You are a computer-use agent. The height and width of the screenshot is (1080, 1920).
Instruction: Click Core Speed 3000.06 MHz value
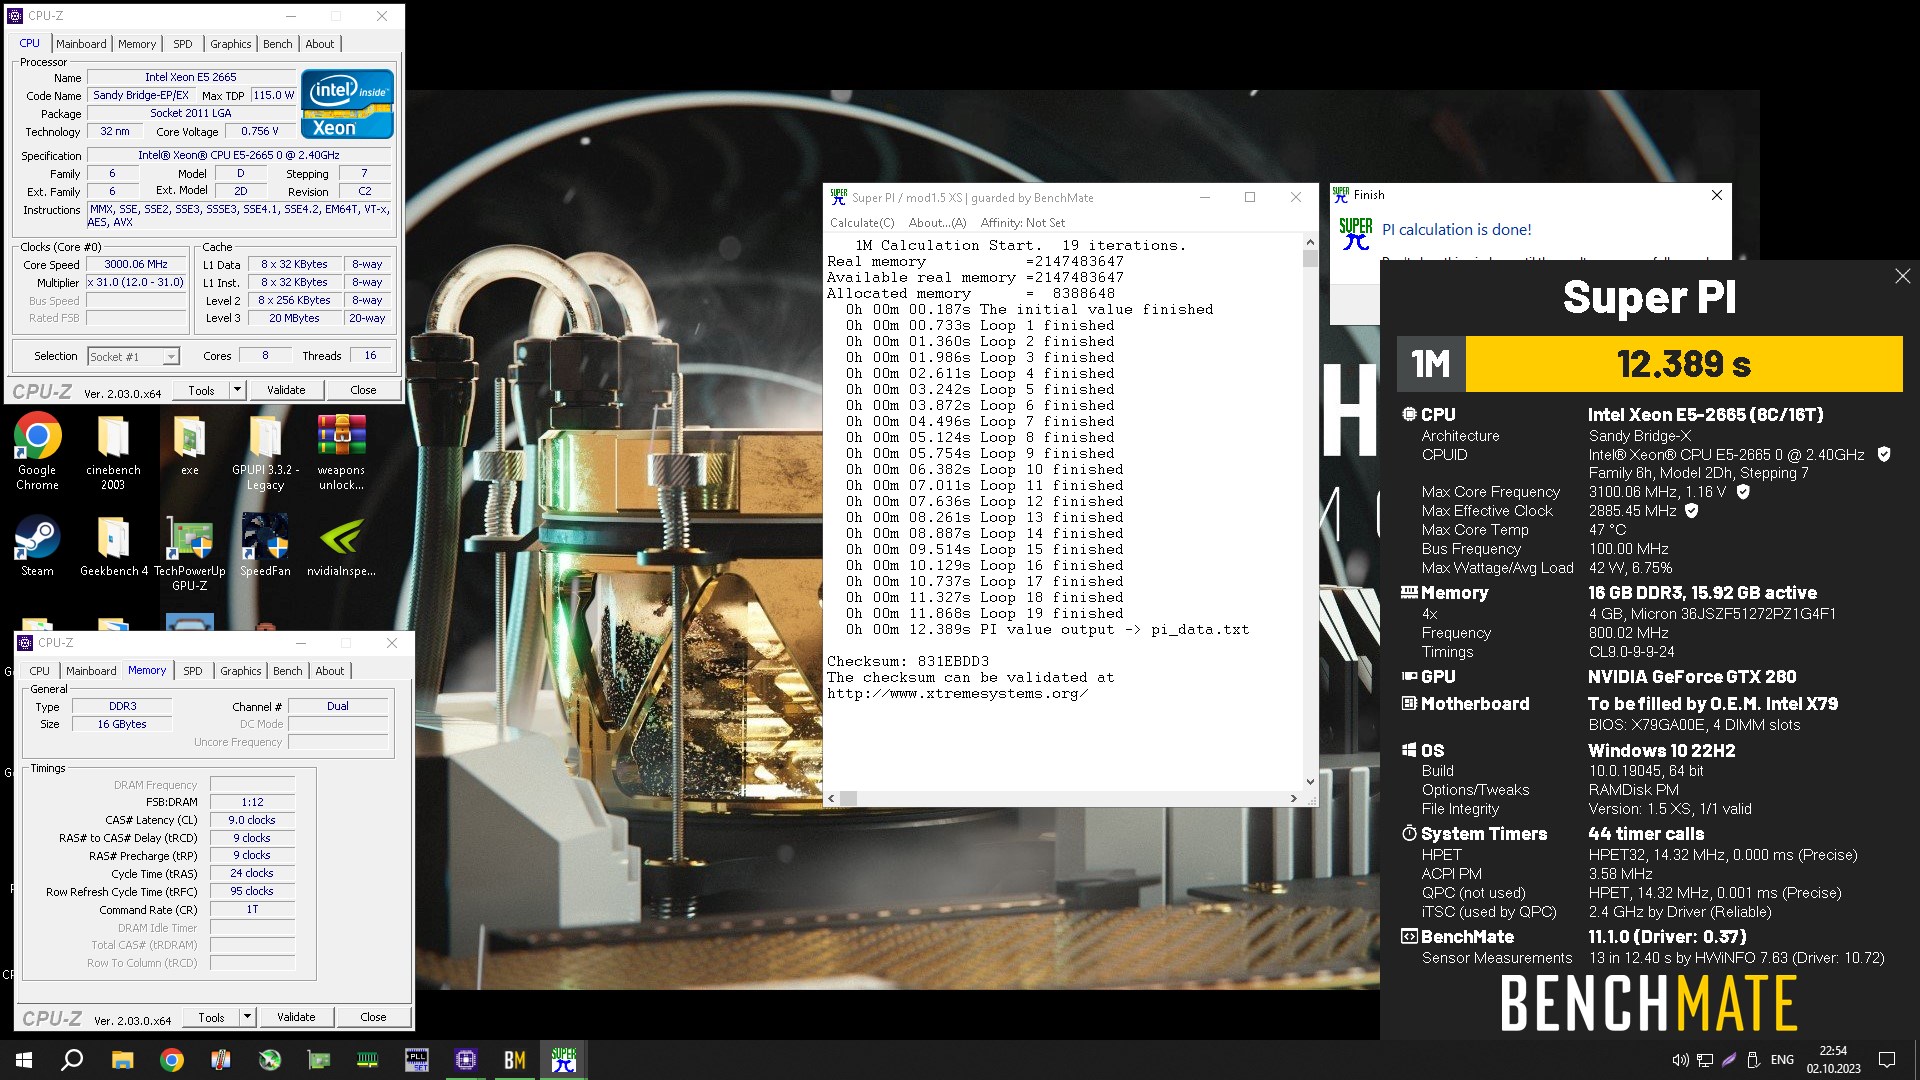pyautogui.click(x=136, y=265)
